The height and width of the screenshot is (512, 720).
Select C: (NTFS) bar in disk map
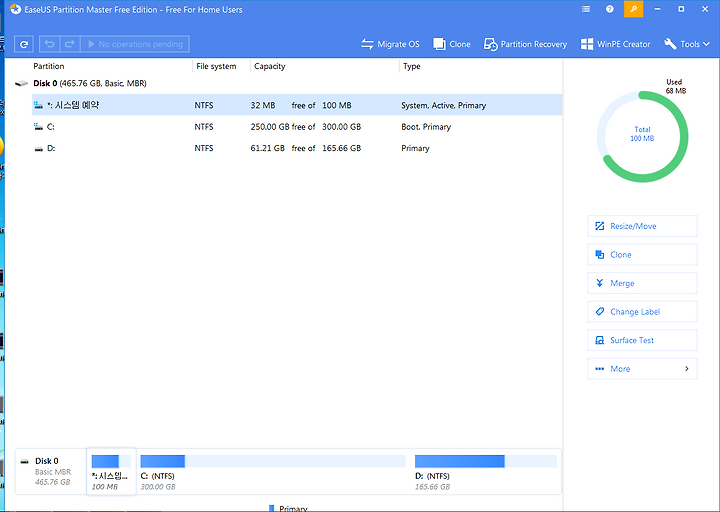(273, 461)
